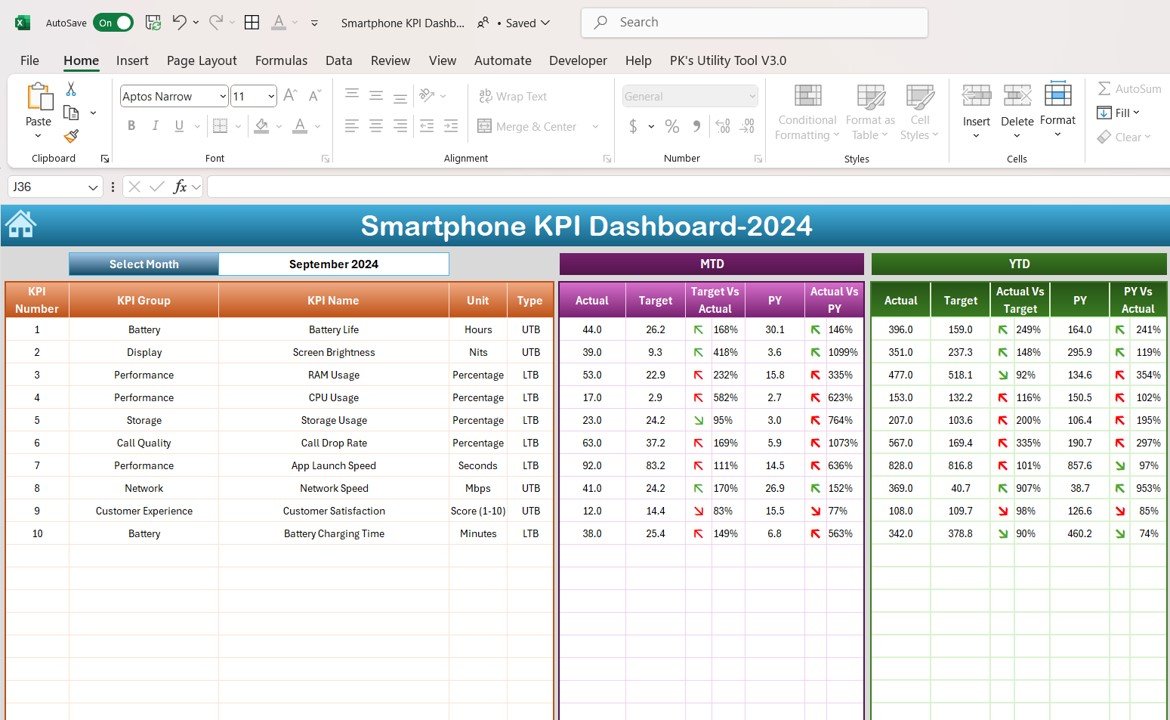1170x720 pixels.
Task: Click the home icon on the dashboard
Action: click(20, 224)
